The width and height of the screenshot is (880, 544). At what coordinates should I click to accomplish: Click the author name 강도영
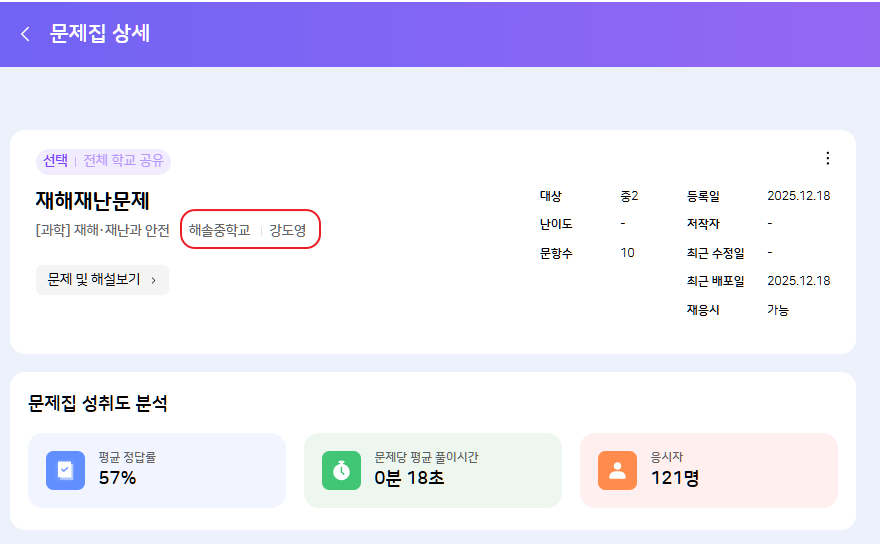288,230
